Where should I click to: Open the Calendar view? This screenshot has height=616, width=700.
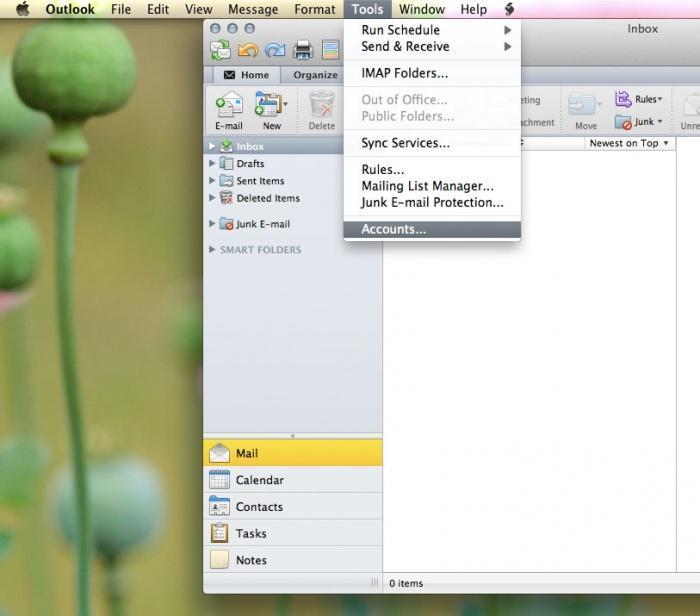259,480
